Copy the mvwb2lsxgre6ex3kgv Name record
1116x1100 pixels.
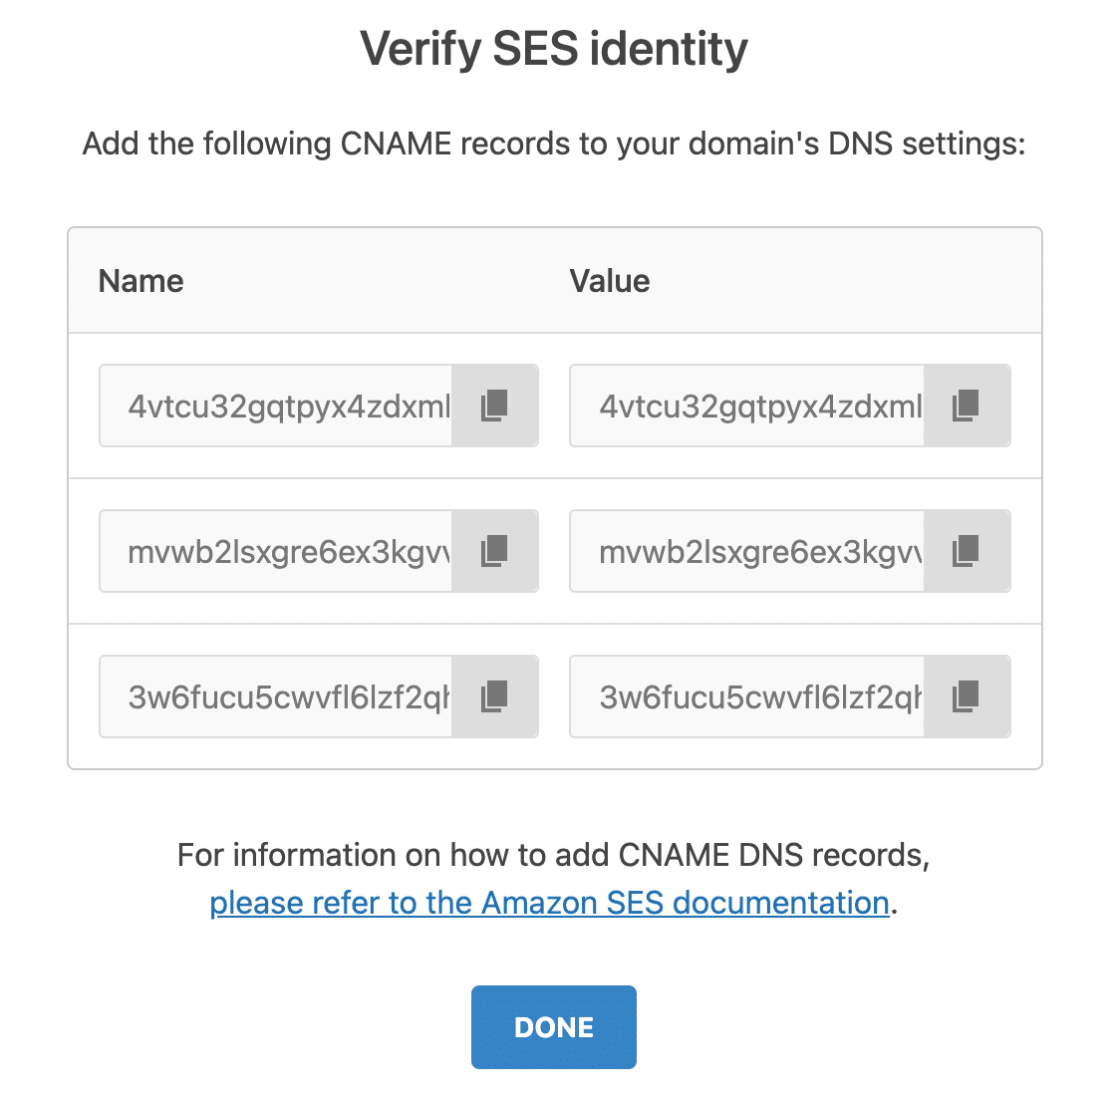[495, 551]
